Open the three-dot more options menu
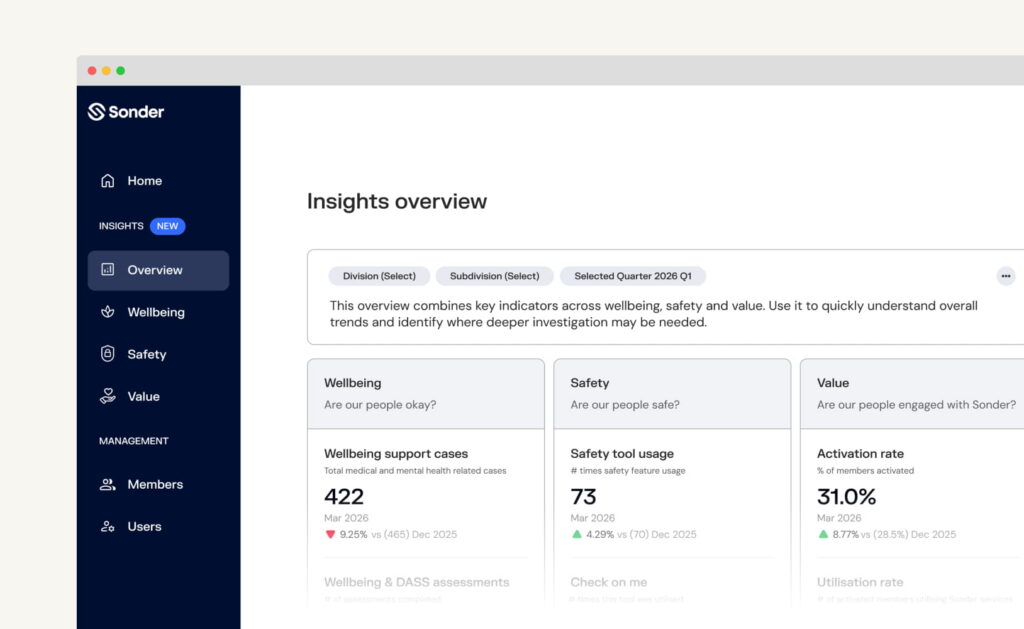Viewport: 1024px width, 629px height. 1005,276
